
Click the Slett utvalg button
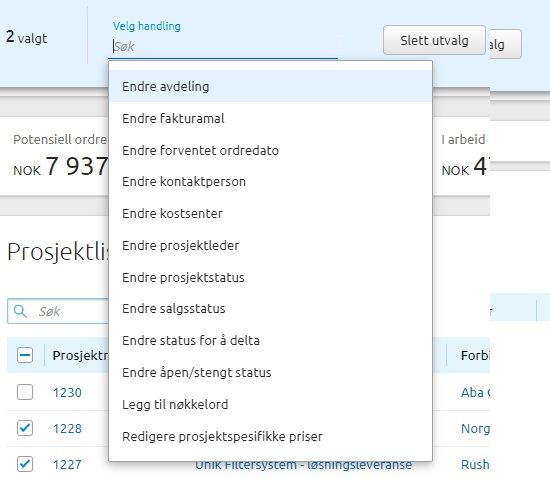coord(434,40)
